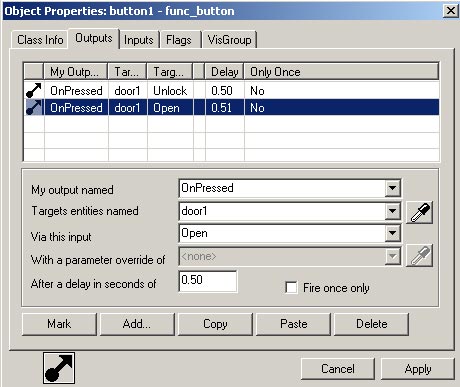Click the large output arrow icon beside Cancel
The image size is (460, 387).
59,368
